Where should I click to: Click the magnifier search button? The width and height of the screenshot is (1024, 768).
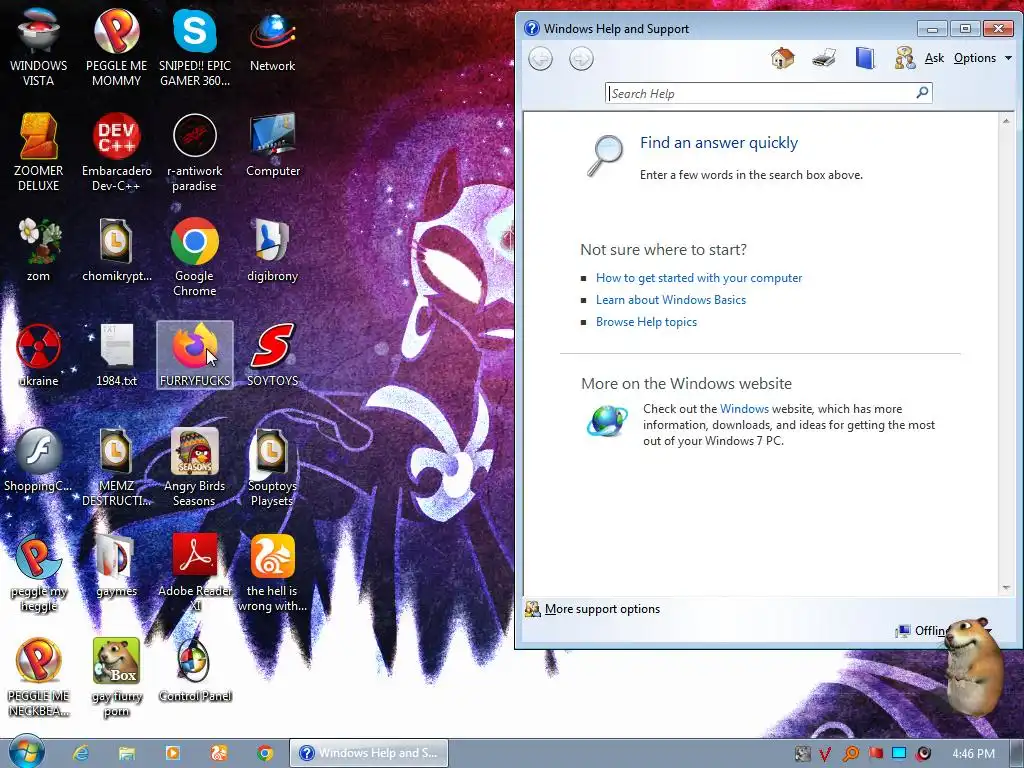click(922, 93)
